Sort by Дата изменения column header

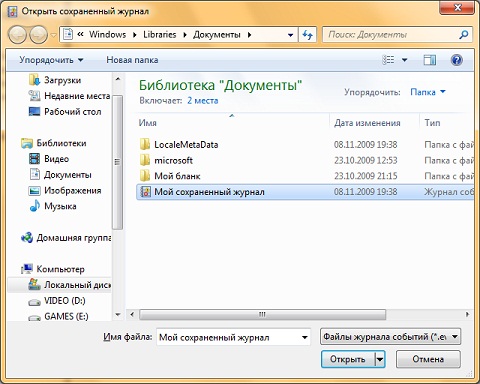[367, 123]
